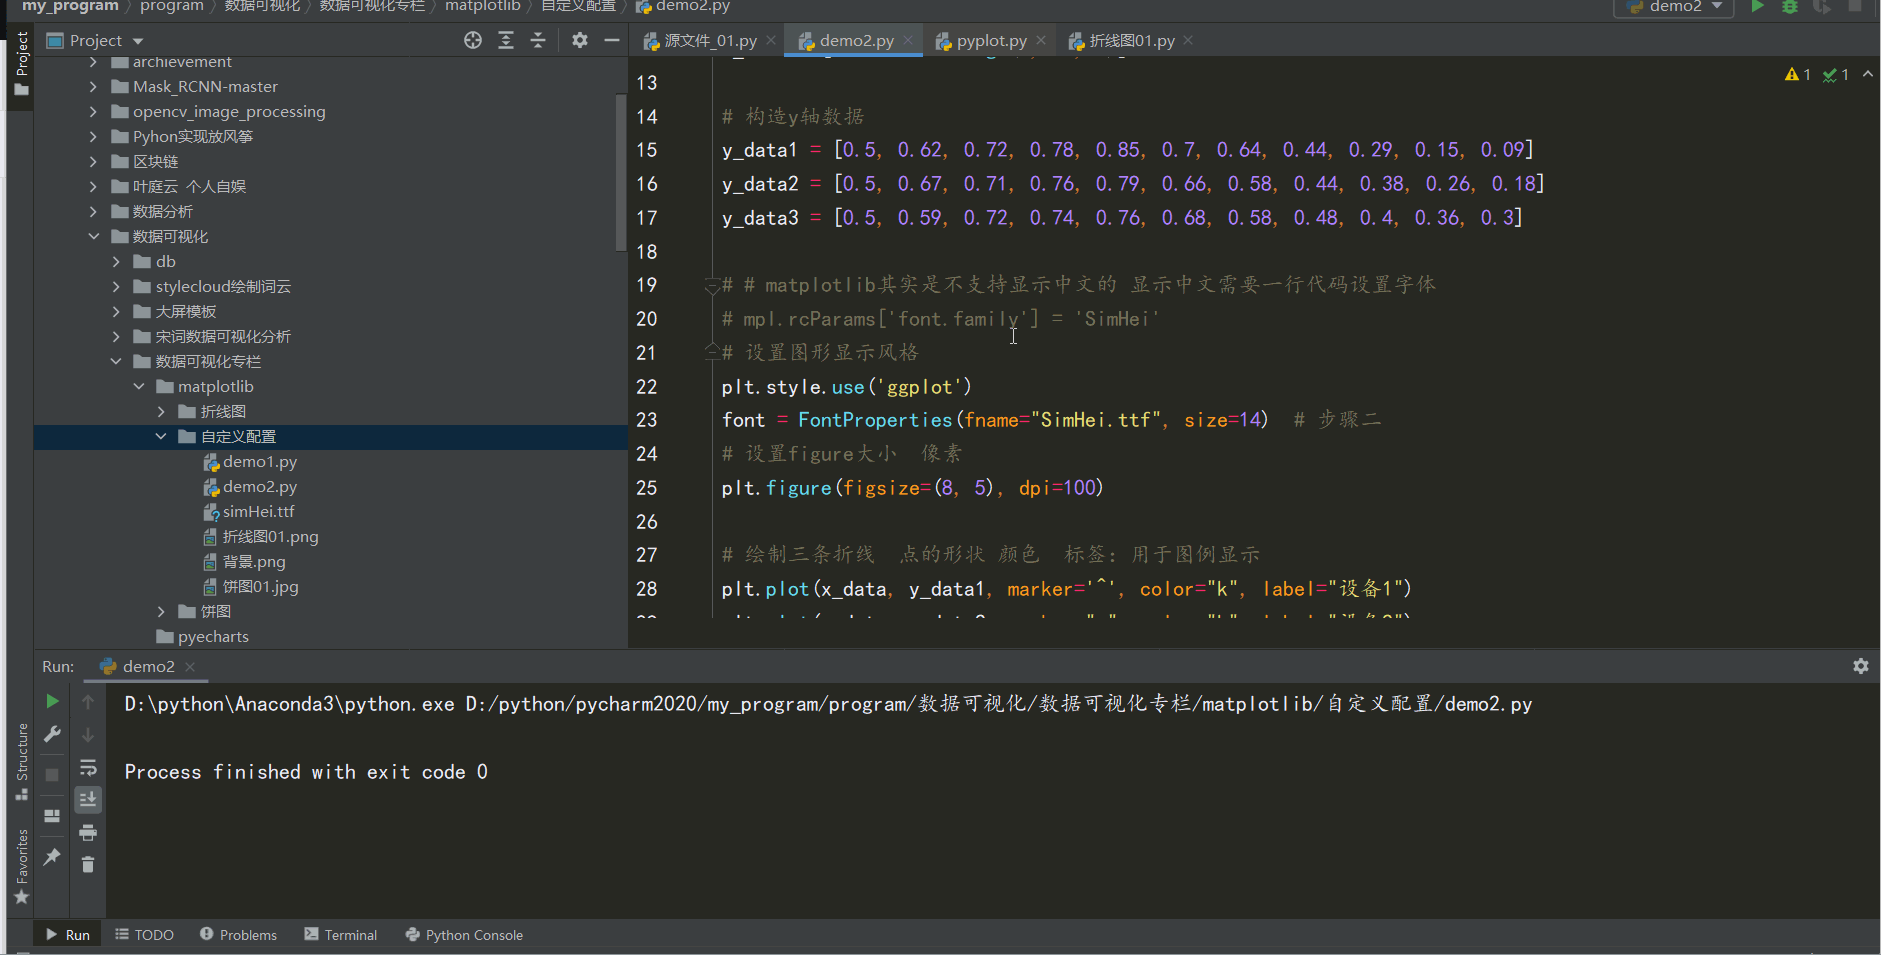Clear the run console with the trash icon
Viewport: 1881px width, 955px height.
(88, 865)
